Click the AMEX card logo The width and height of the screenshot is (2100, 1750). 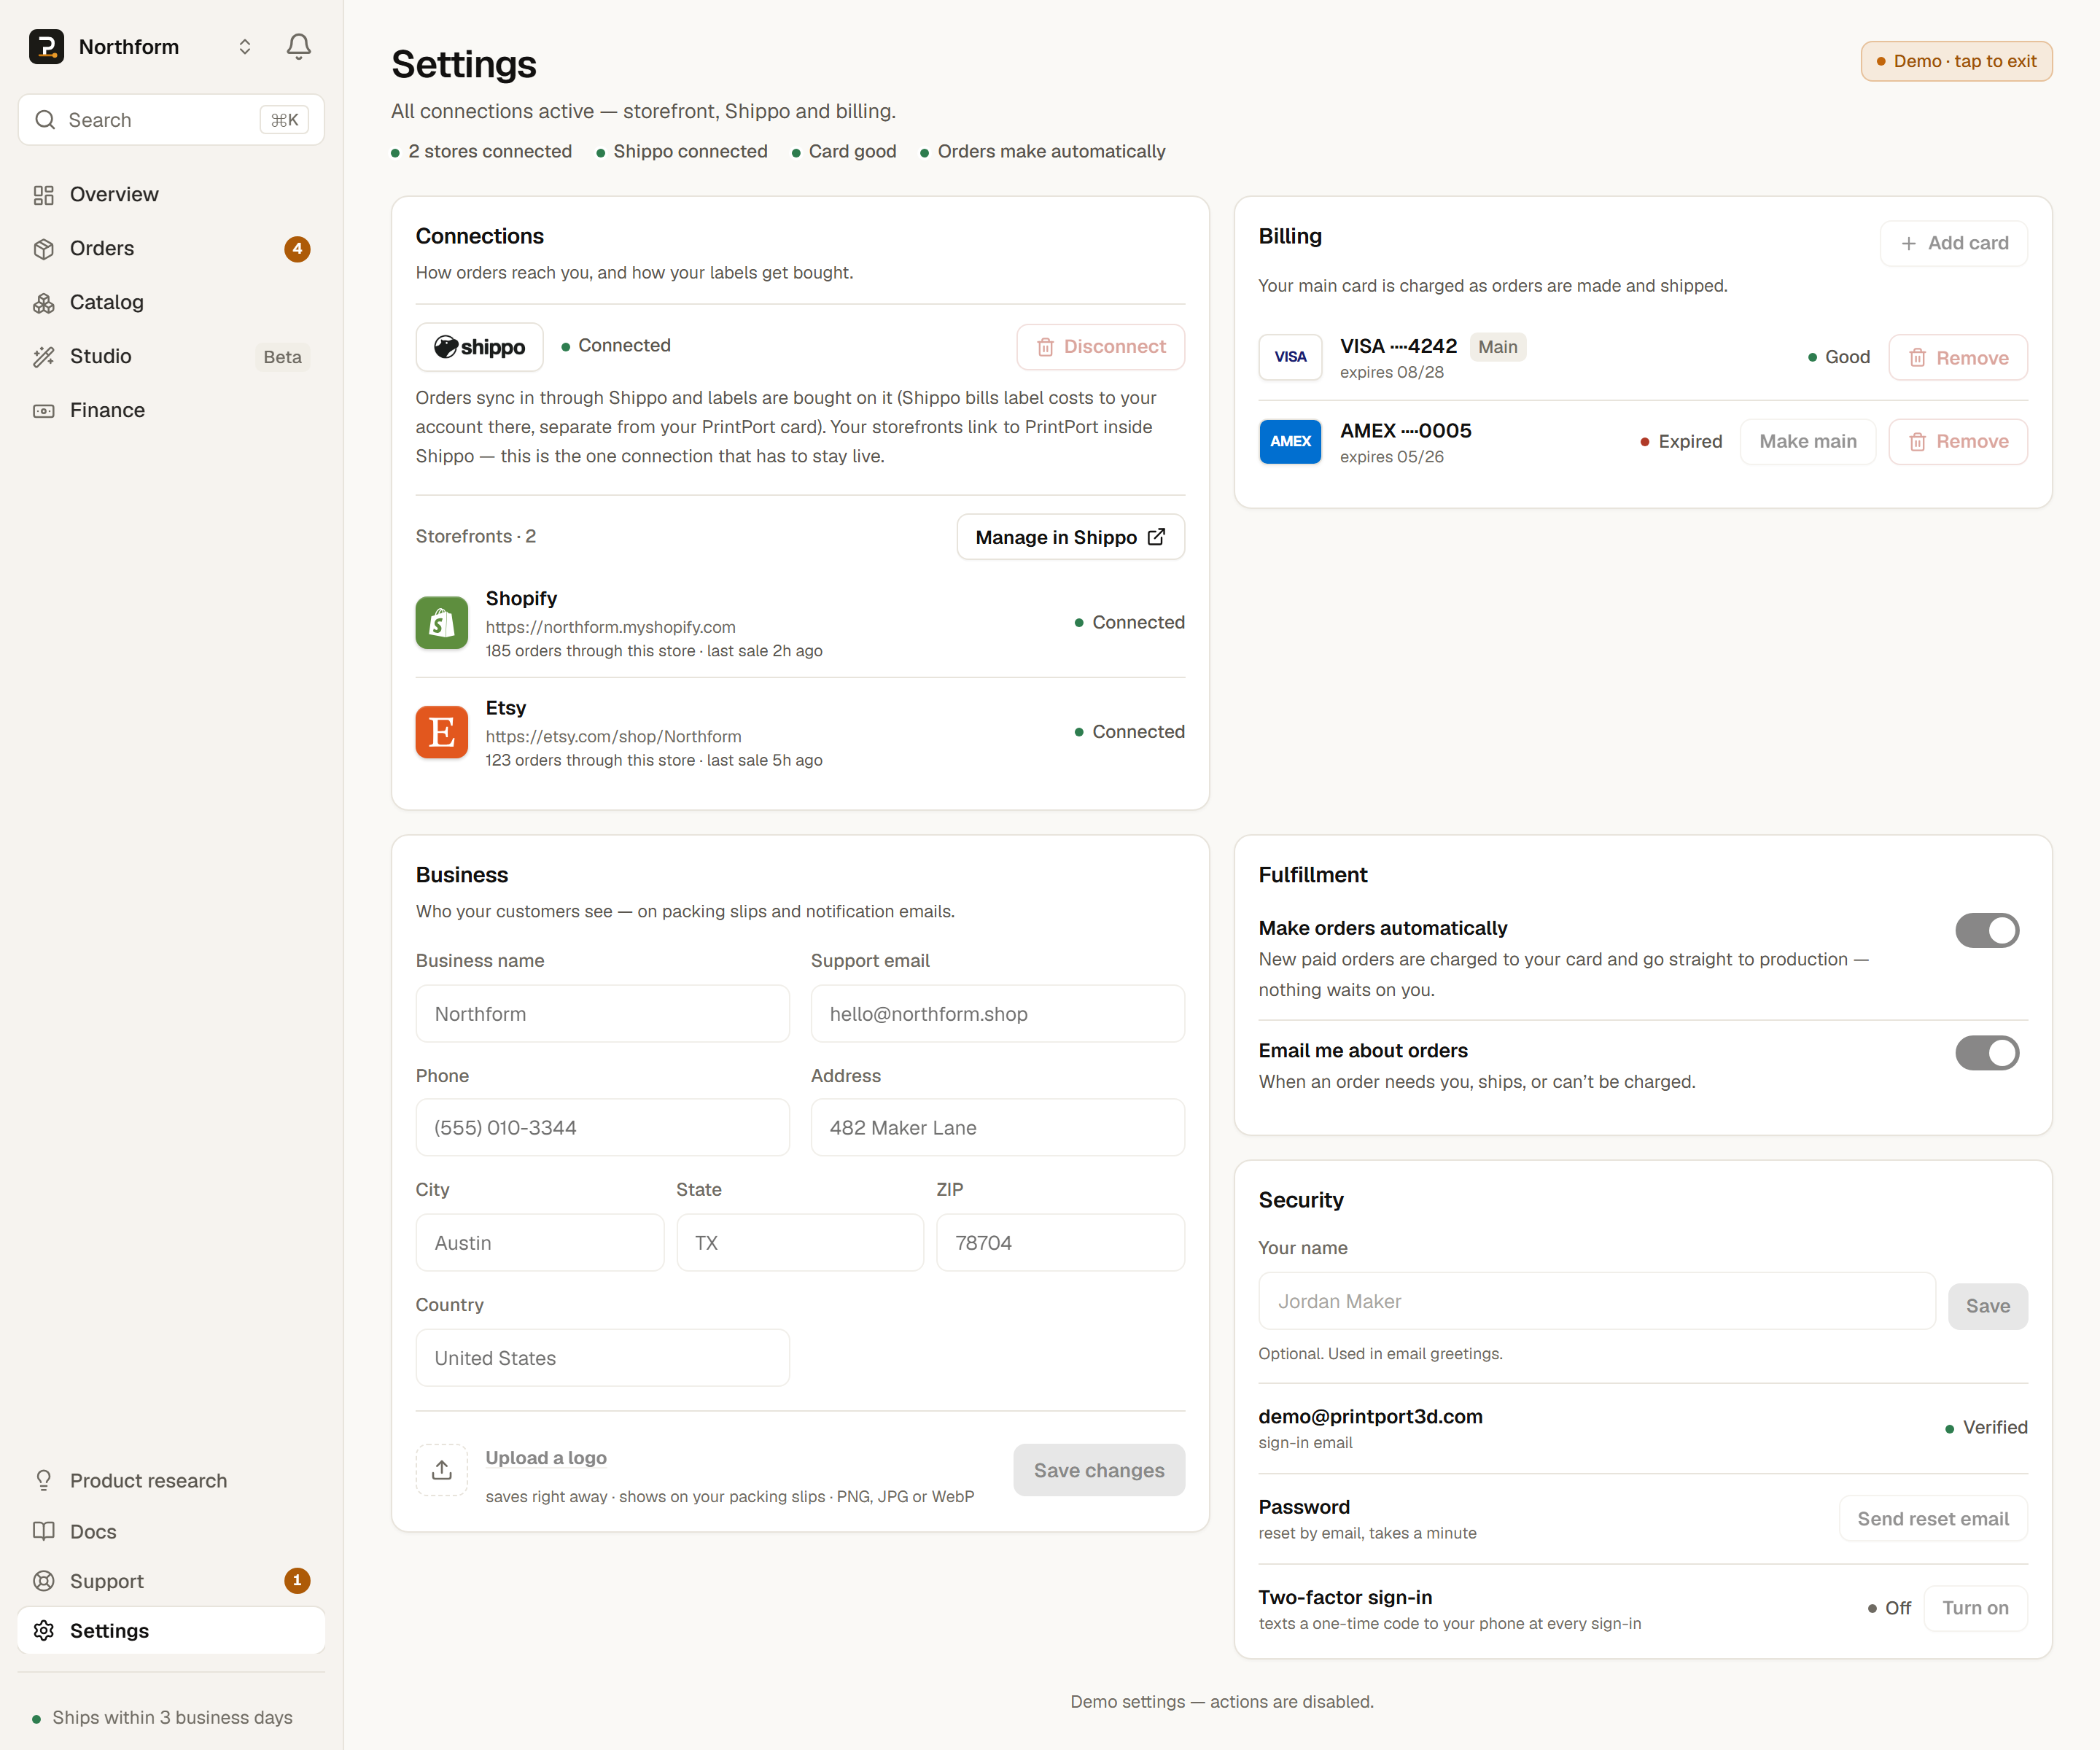pos(1290,441)
